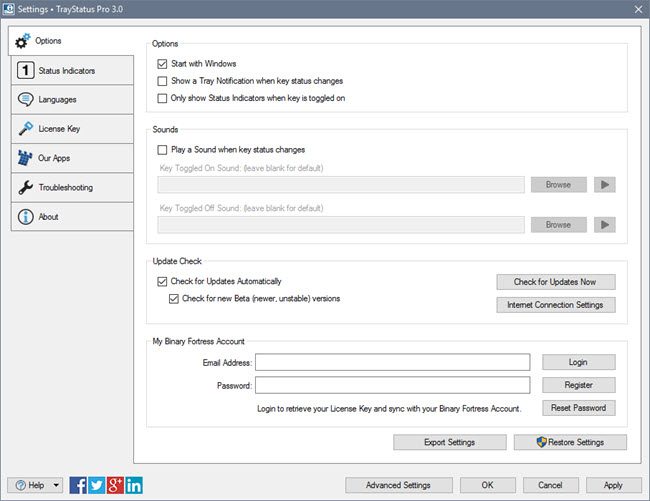This screenshot has width=650, height=501.
Task: Click the Troubleshooting wrench icon
Action: [x=26, y=187]
